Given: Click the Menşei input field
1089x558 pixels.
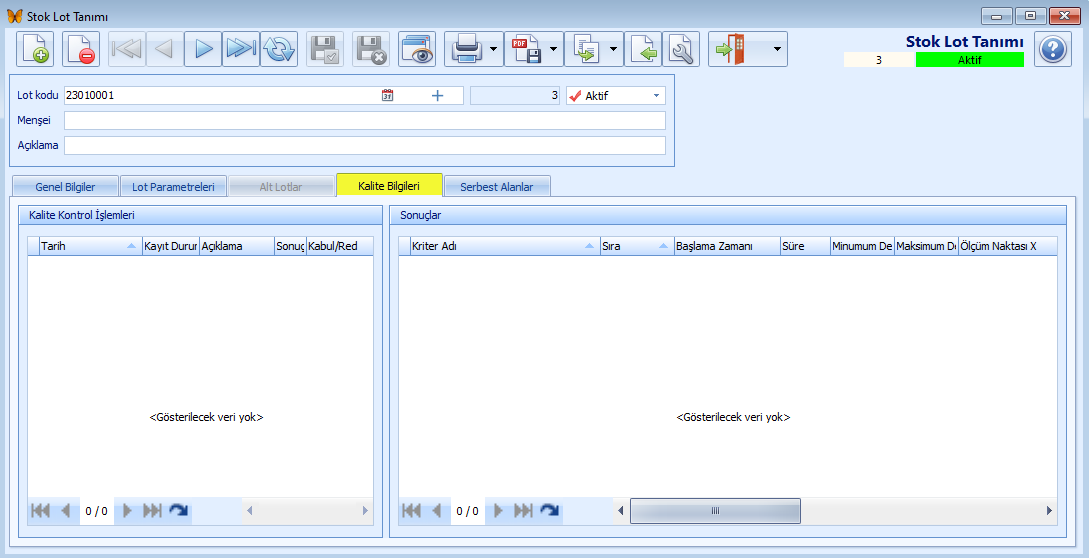Looking at the screenshot, I should (365, 121).
